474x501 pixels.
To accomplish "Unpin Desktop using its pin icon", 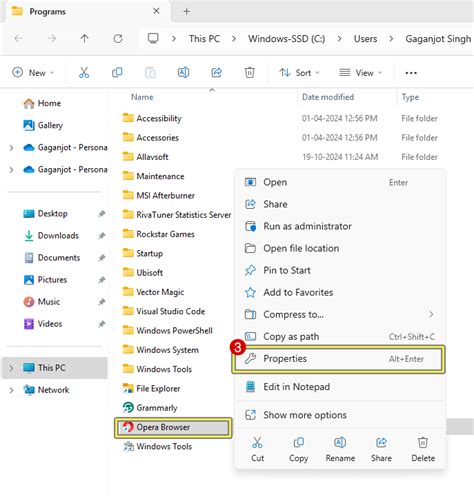I will pyautogui.click(x=102, y=214).
